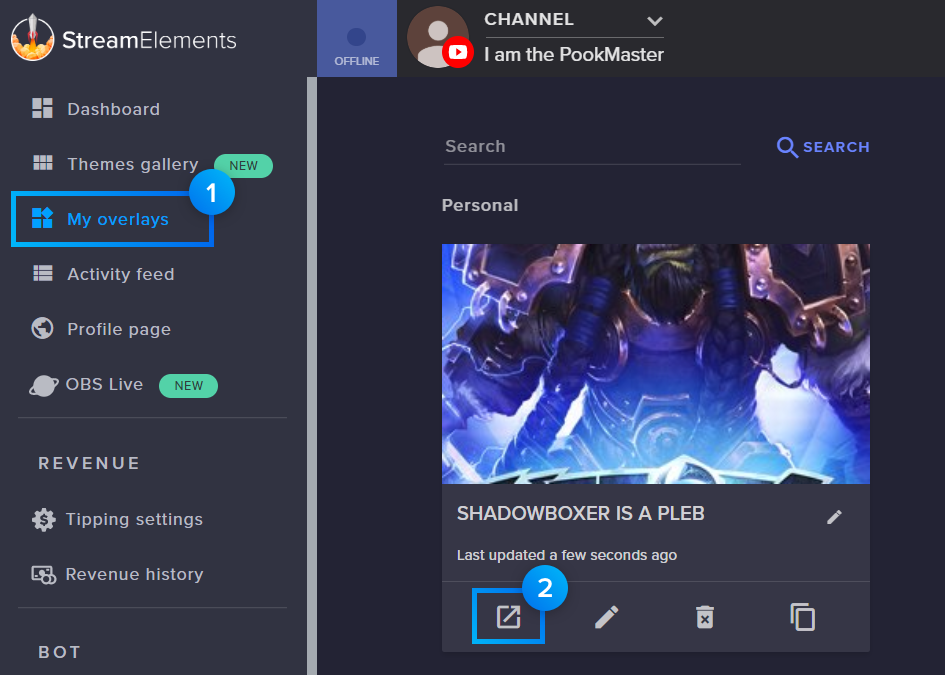Click the Tipping settings gear icon
The height and width of the screenshot is (675, 945).
click(43, 519)
